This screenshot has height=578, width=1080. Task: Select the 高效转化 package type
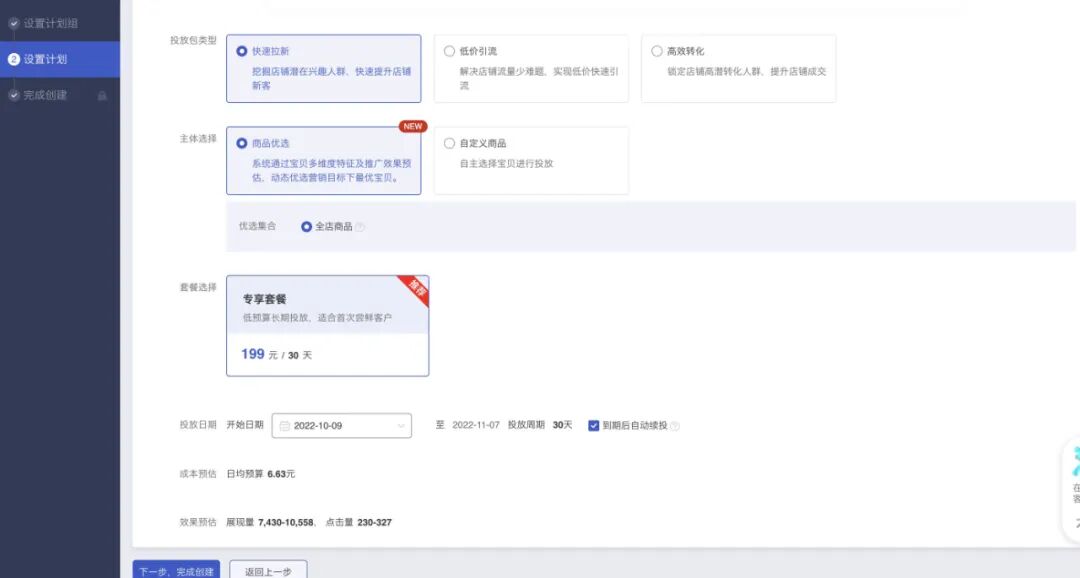(656, 50)
